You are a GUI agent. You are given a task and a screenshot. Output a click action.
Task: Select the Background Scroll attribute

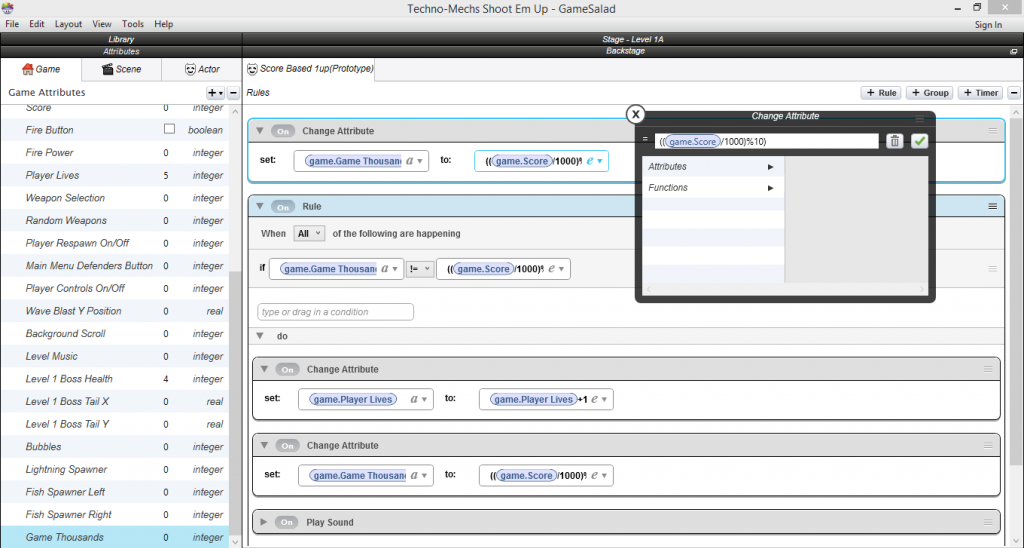[115, 334]
